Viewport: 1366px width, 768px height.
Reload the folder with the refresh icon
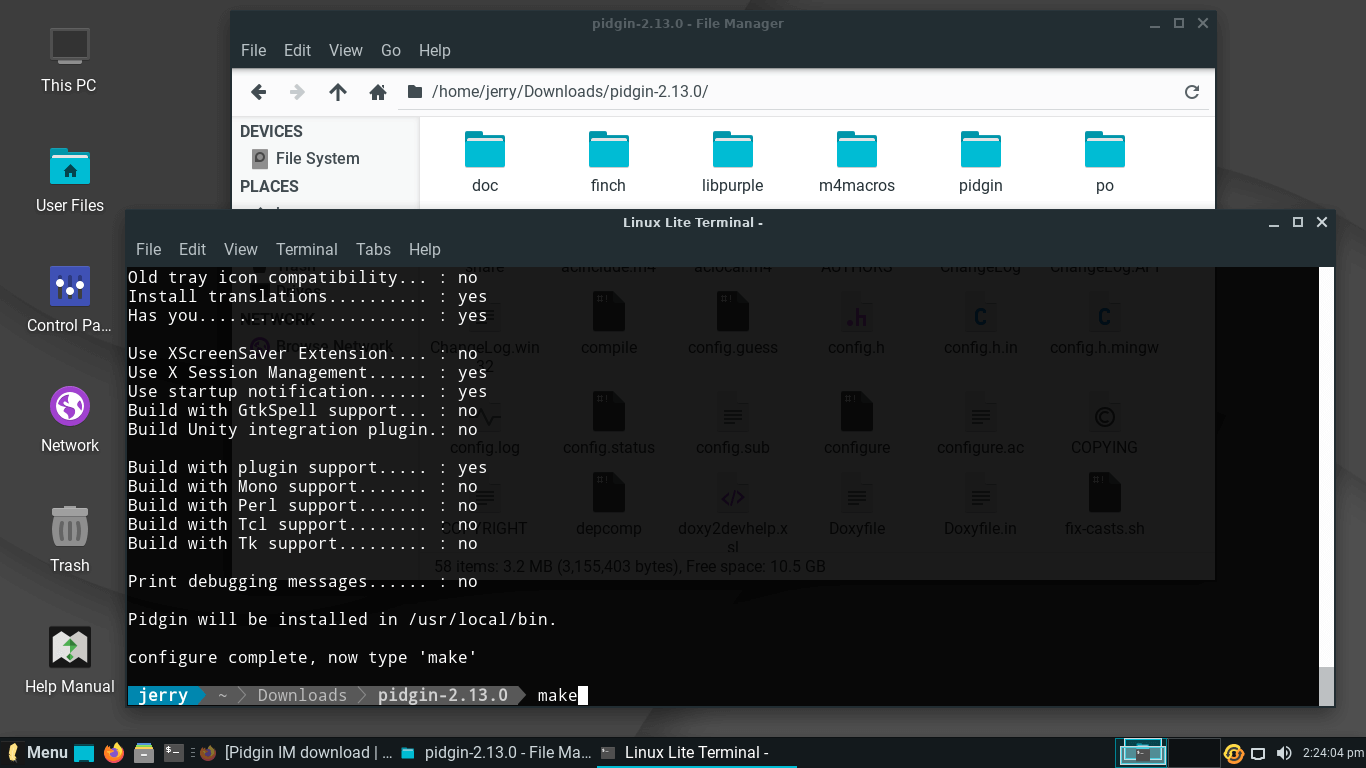pos(1191,92)
